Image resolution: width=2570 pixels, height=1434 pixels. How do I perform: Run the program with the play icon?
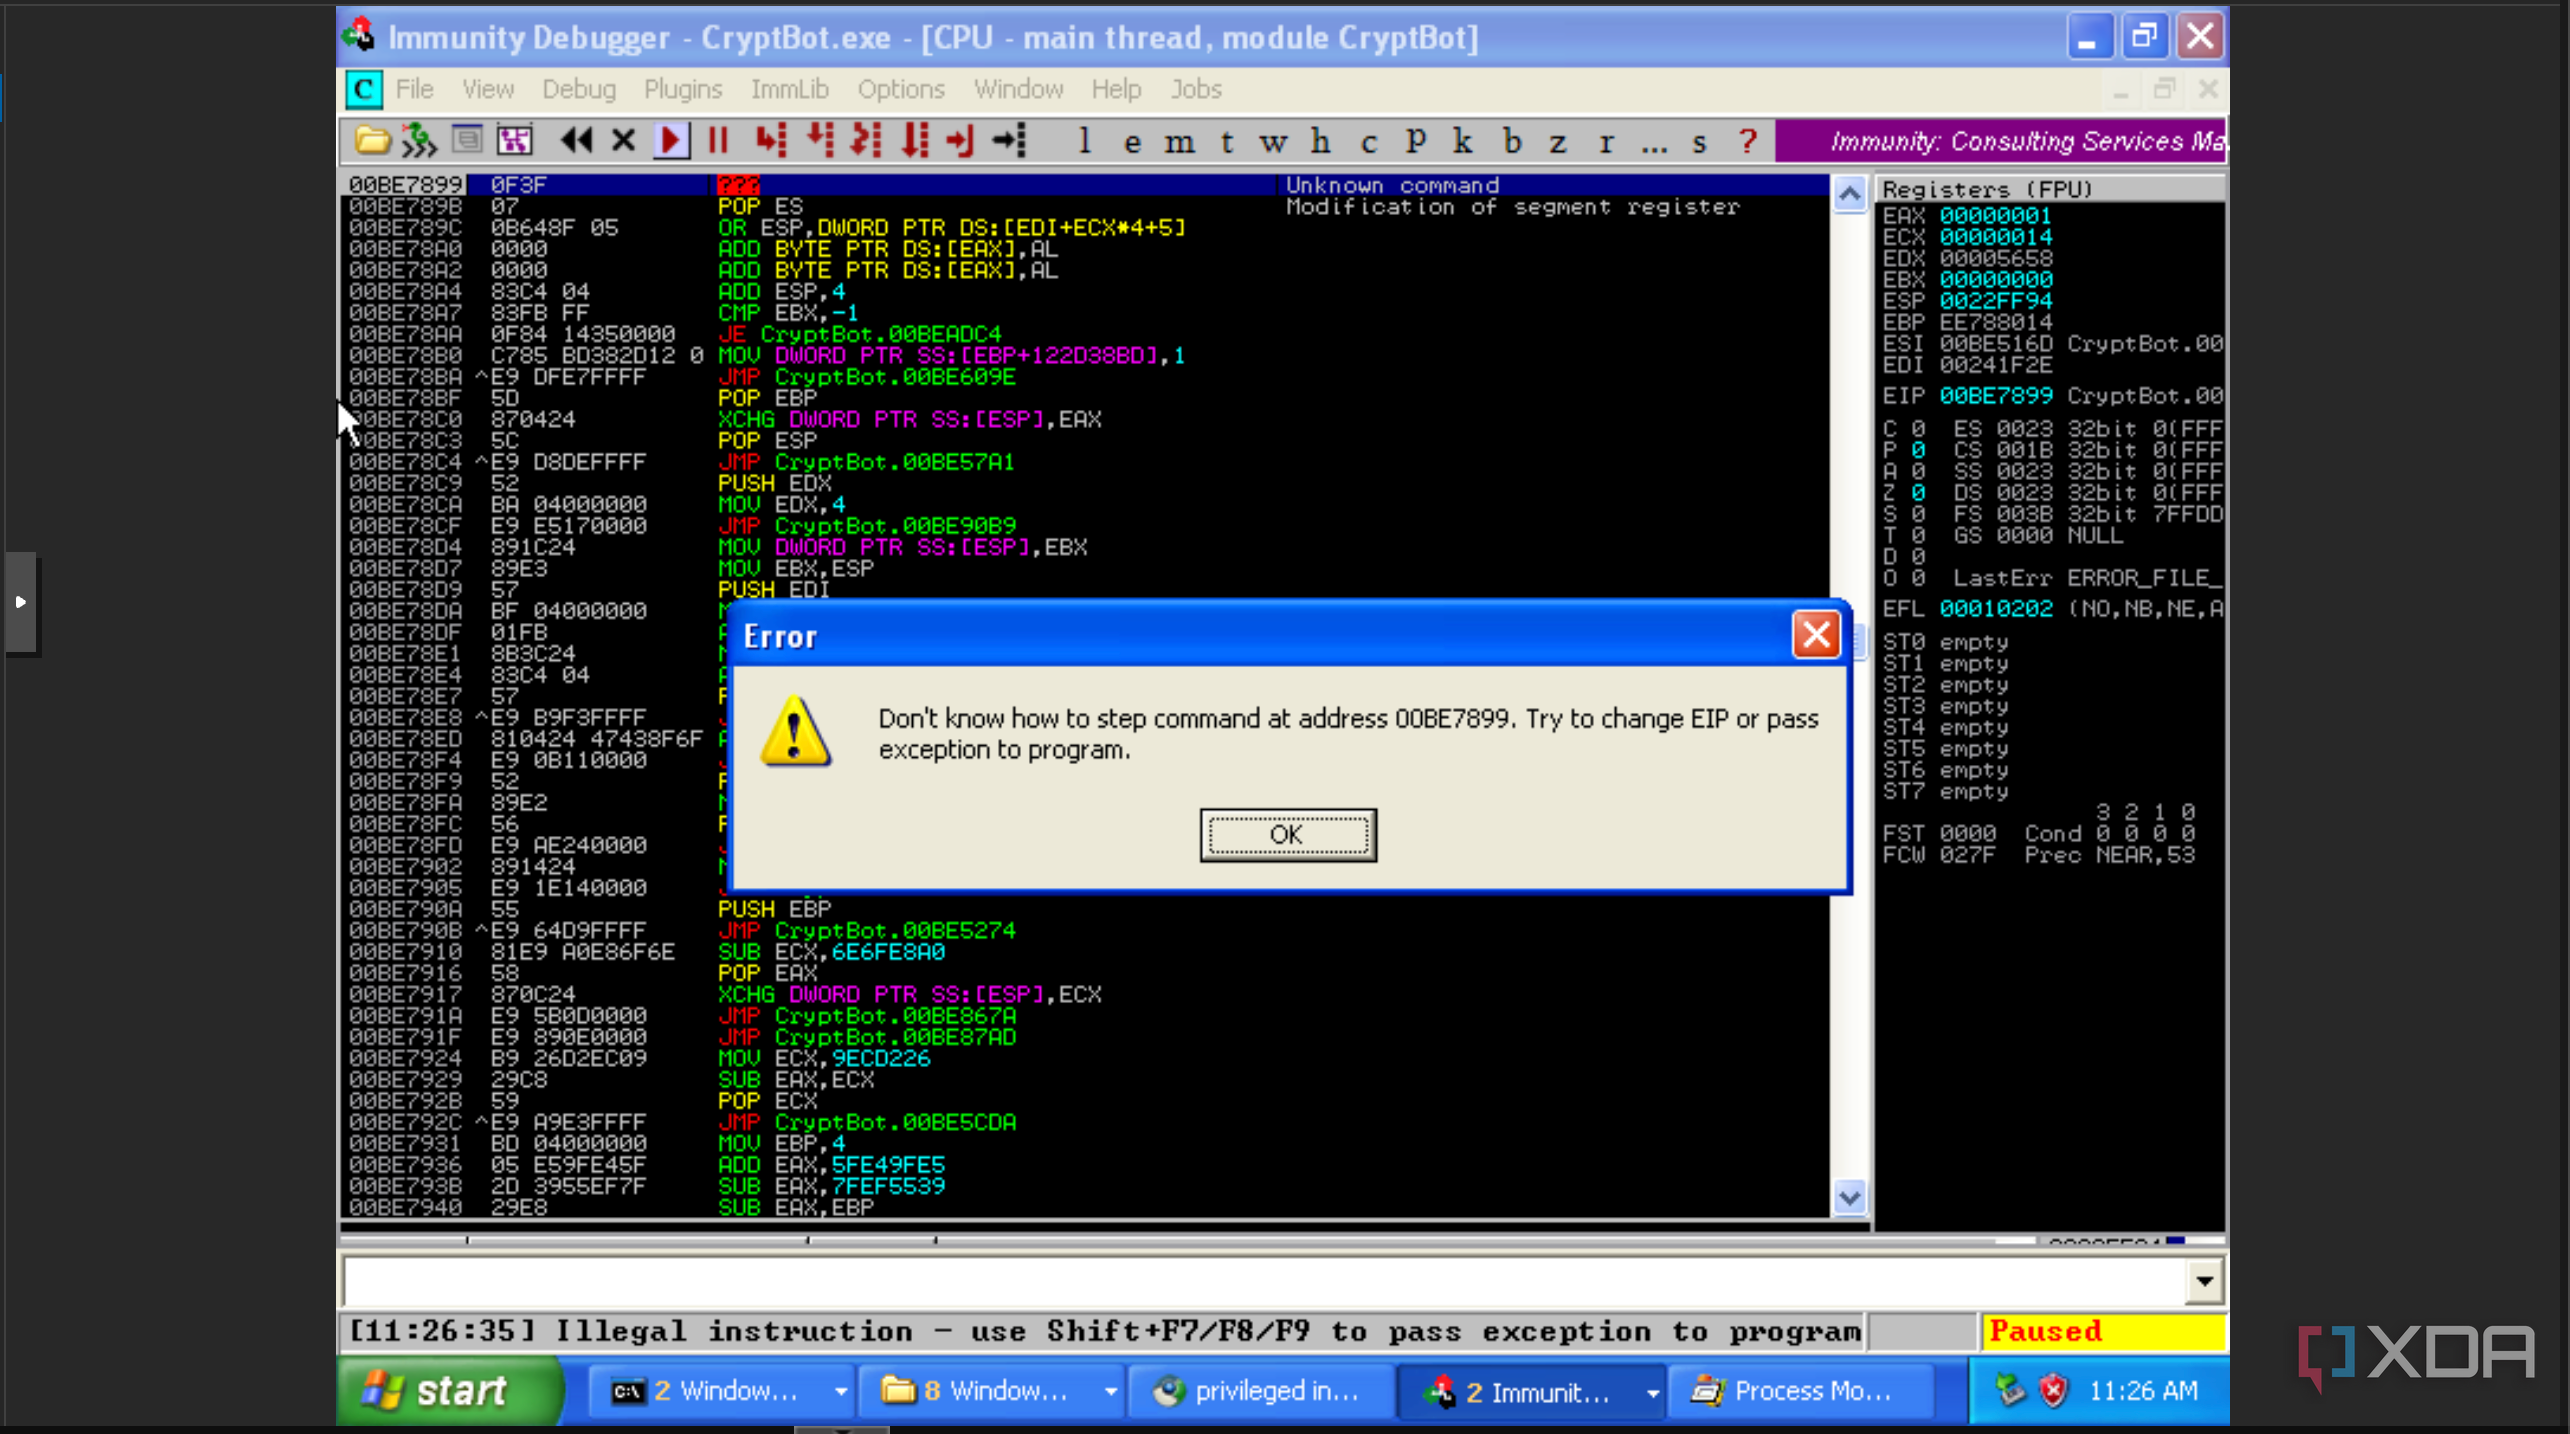[671, 141]
